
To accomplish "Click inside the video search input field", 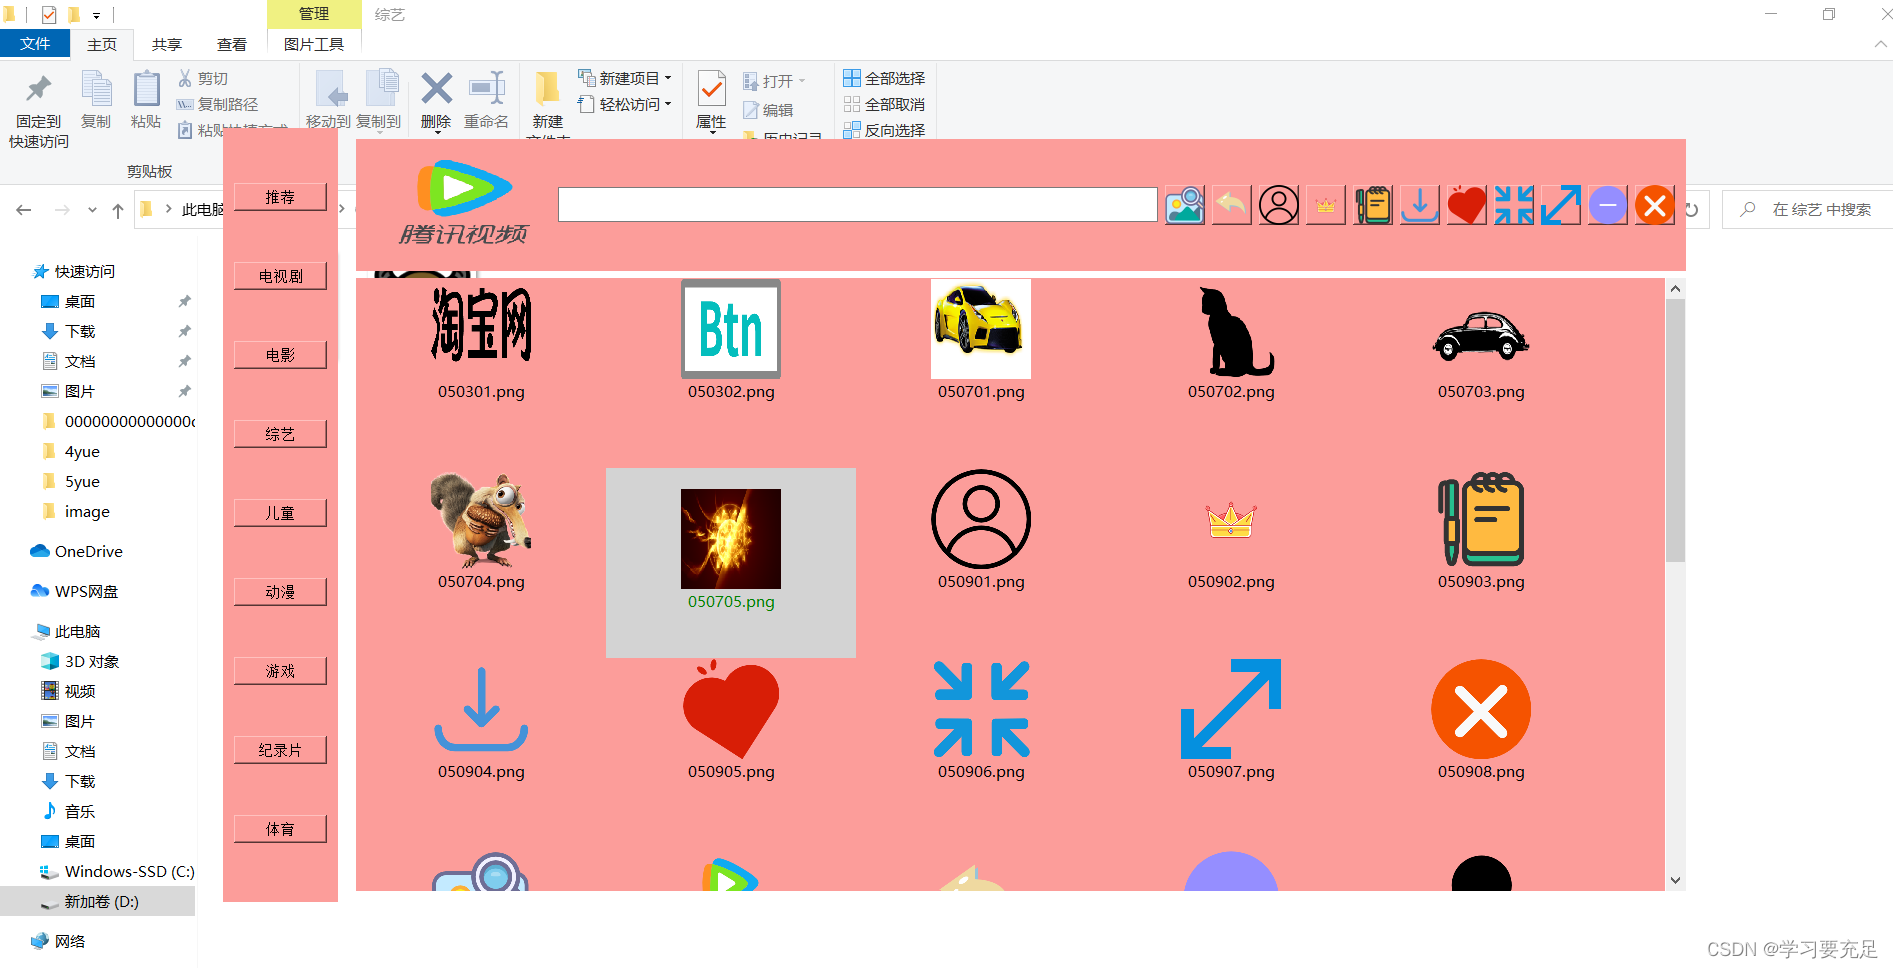I will tap(856, 204).
